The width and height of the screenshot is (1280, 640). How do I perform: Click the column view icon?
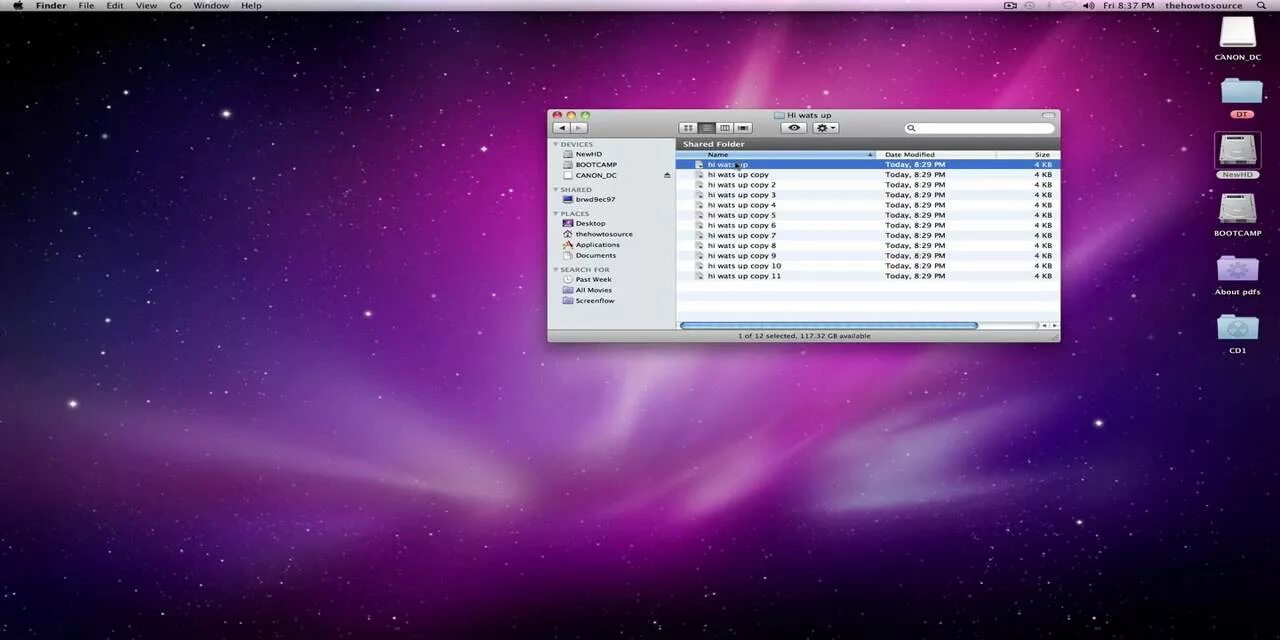tap(725, 127)
